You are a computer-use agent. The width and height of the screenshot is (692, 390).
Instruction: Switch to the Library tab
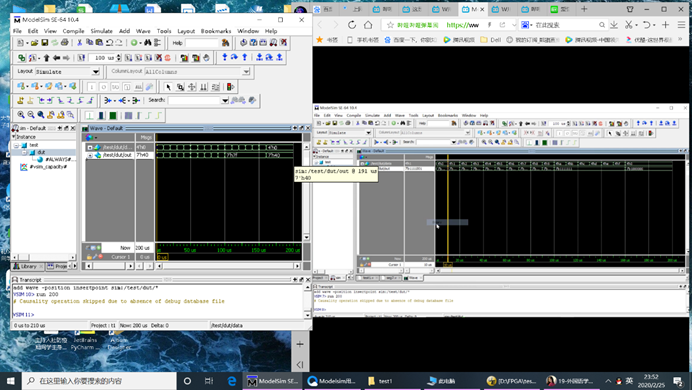pos(28,266)
